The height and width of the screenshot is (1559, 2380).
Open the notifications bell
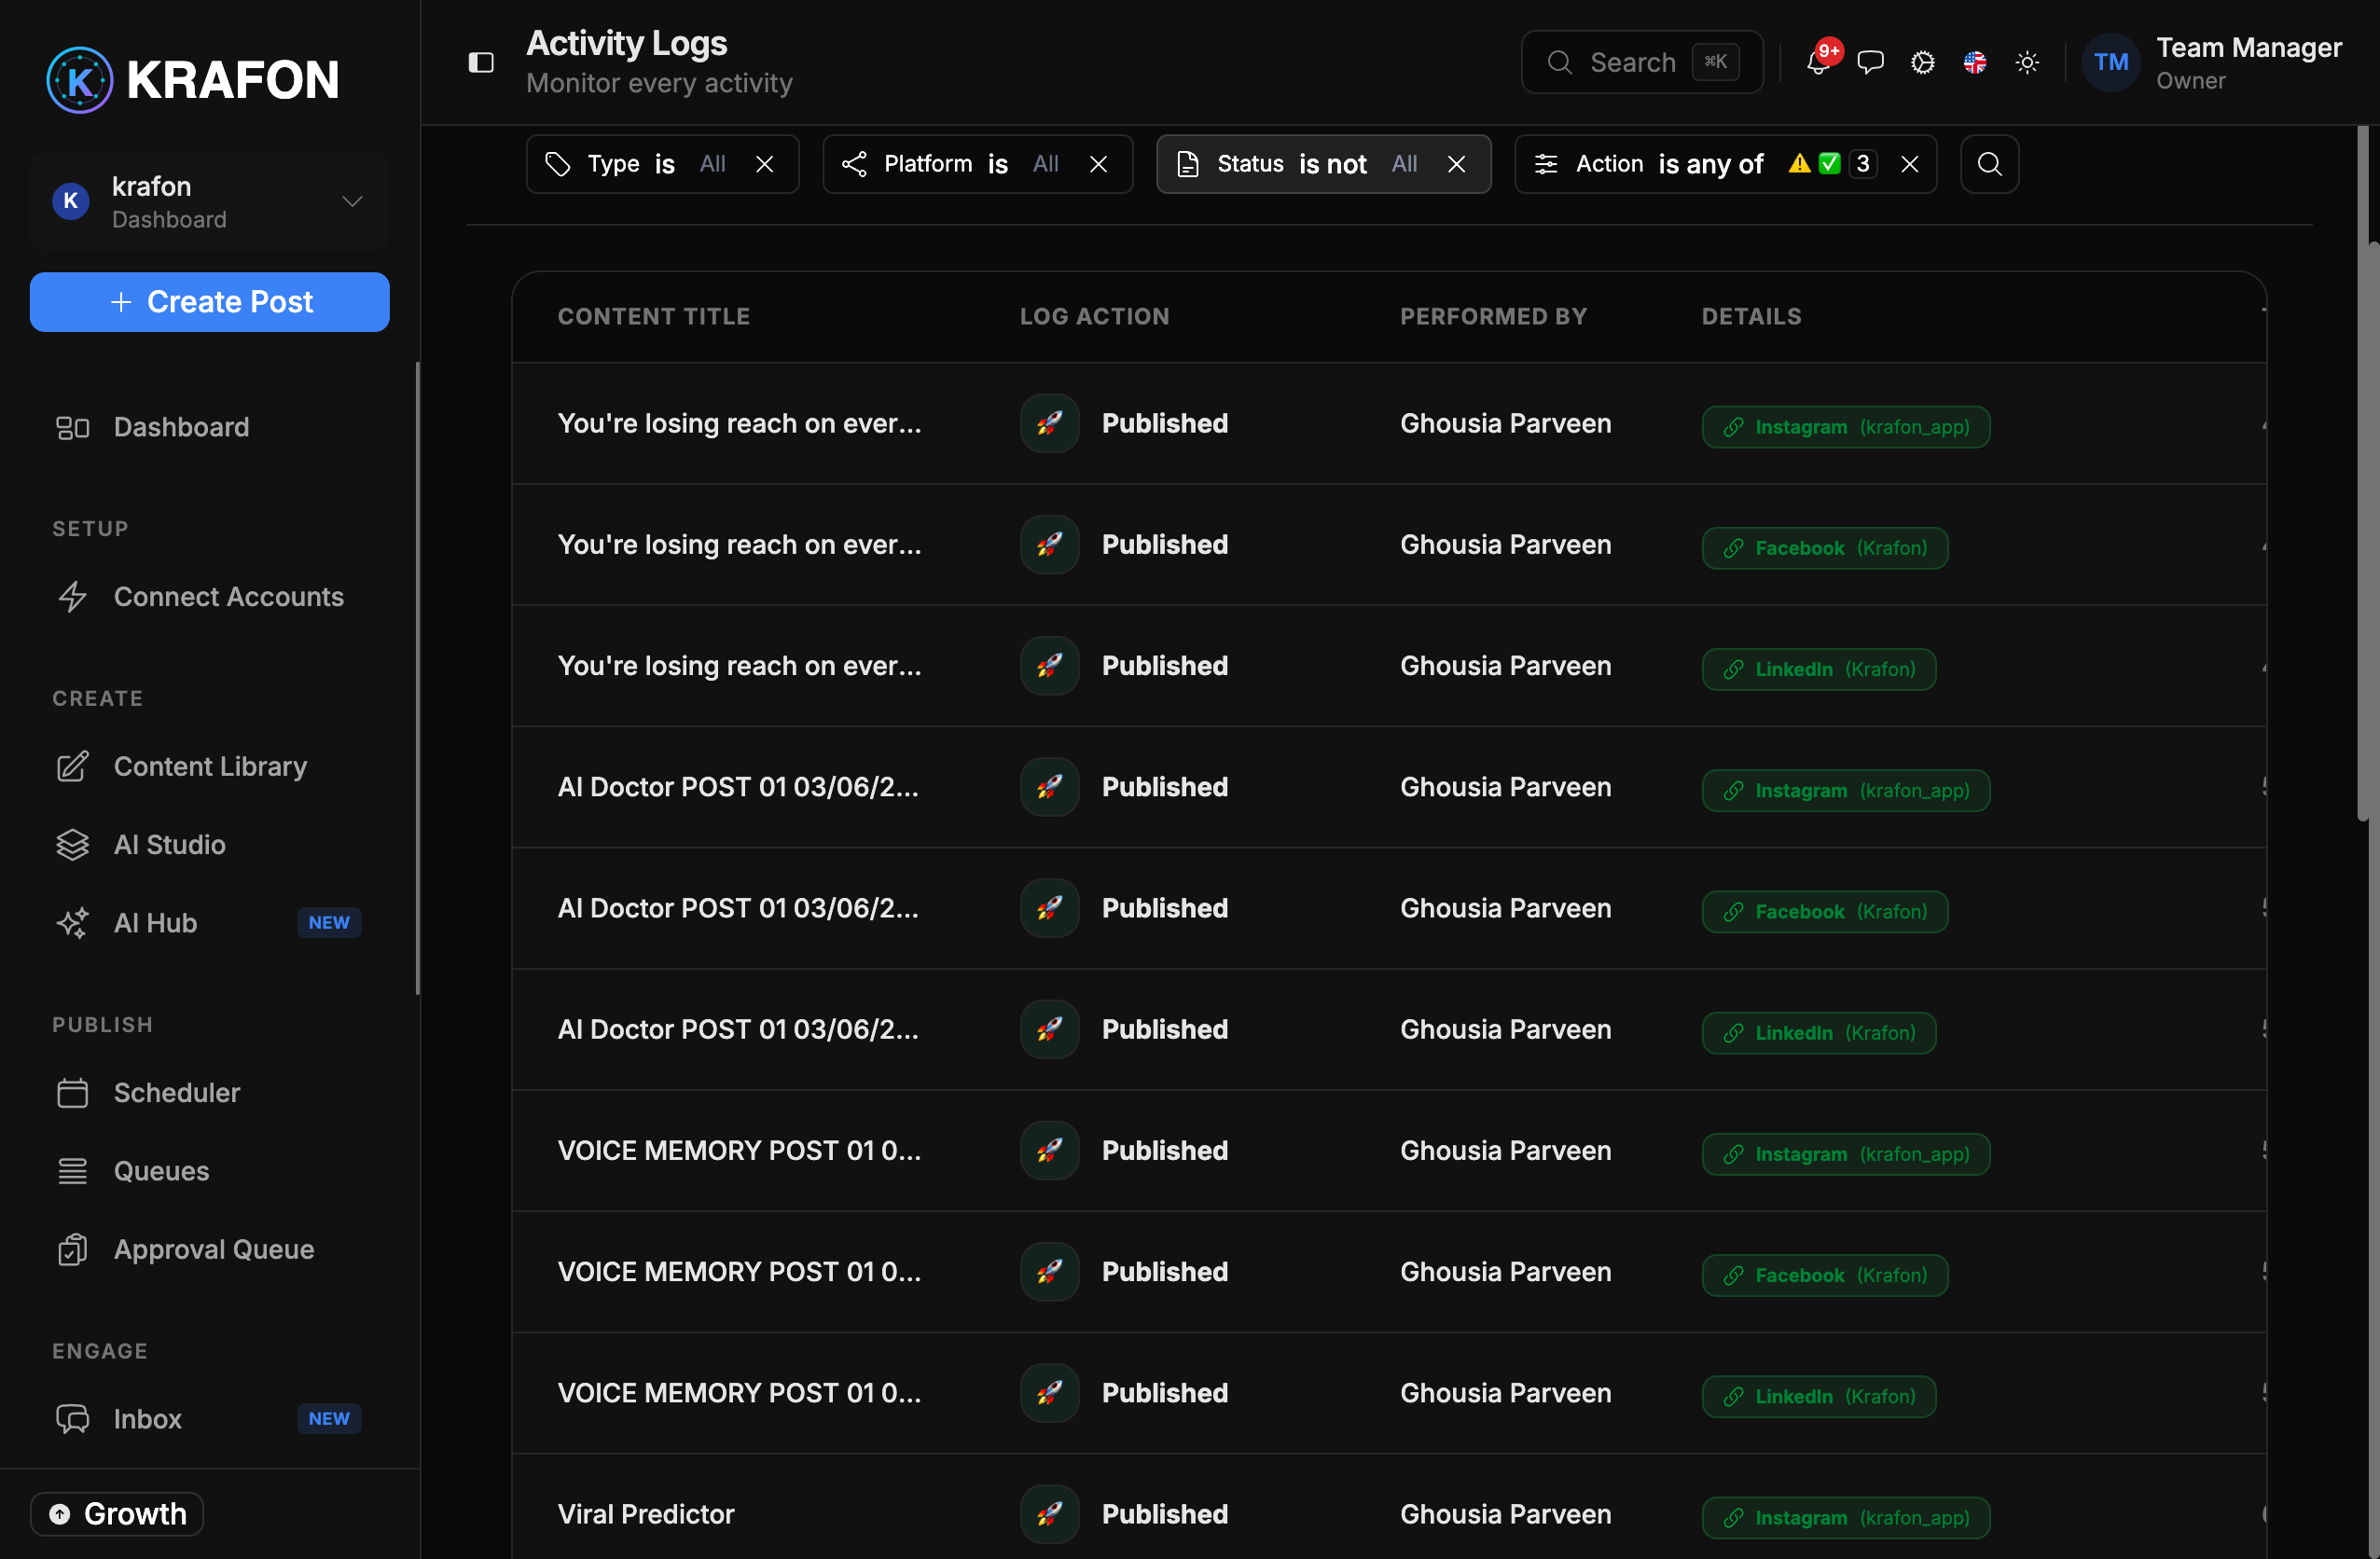point(1818,63)
